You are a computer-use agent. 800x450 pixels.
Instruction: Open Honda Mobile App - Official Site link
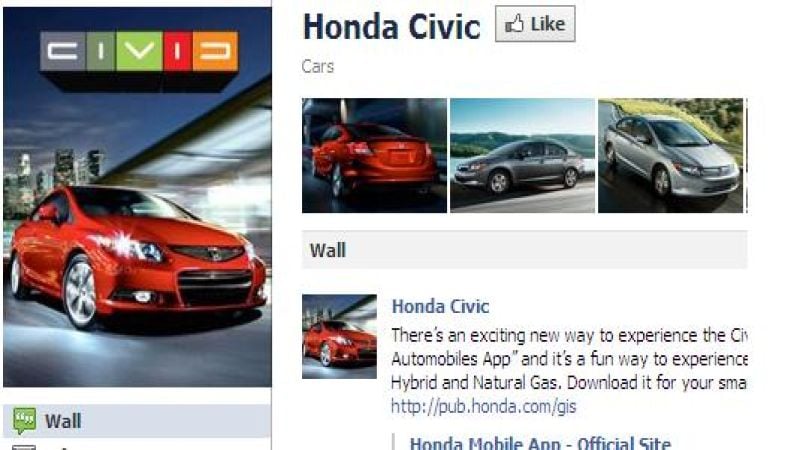pyautogui.click(x=540, y=442)
